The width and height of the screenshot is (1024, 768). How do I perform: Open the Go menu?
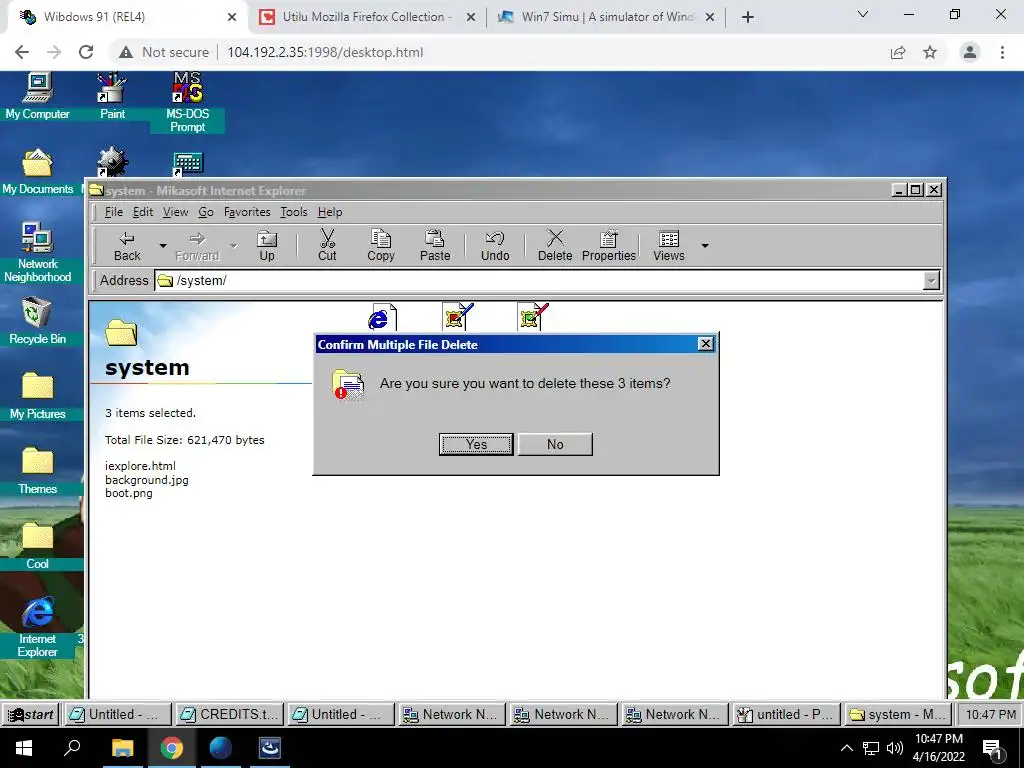click(206, 212)
